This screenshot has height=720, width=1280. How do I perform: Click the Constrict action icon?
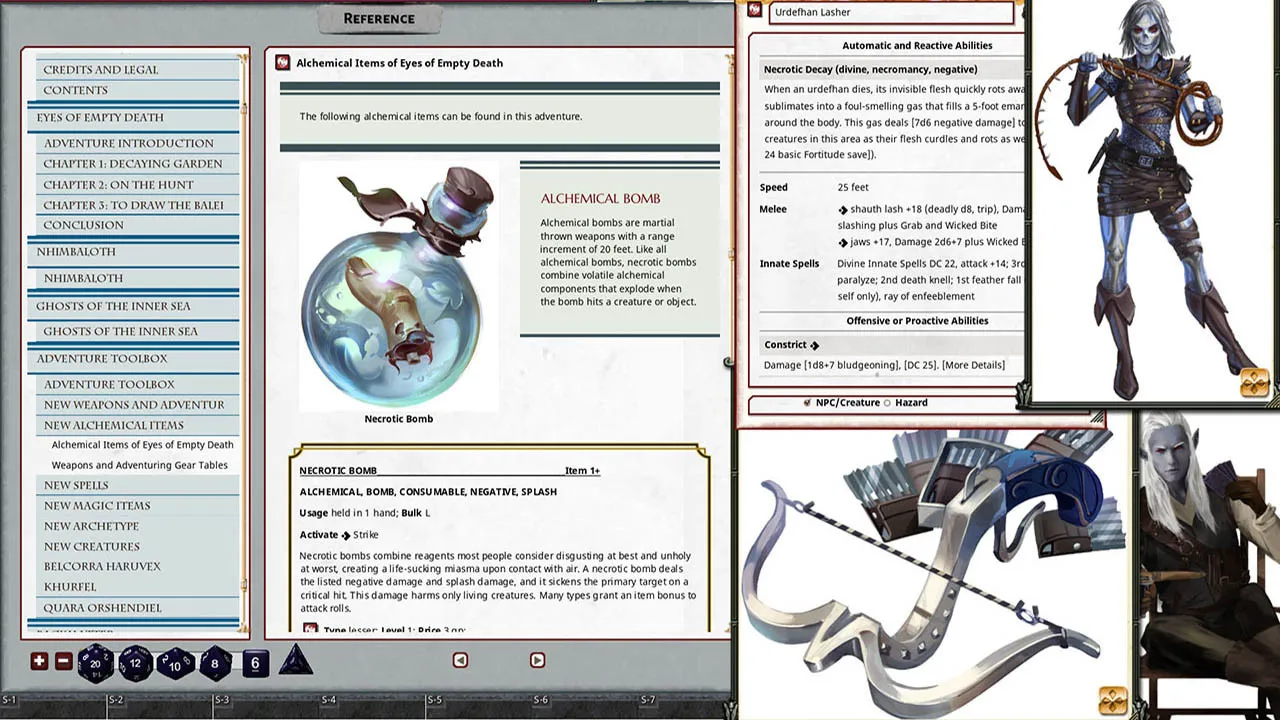tap(814, 345)
